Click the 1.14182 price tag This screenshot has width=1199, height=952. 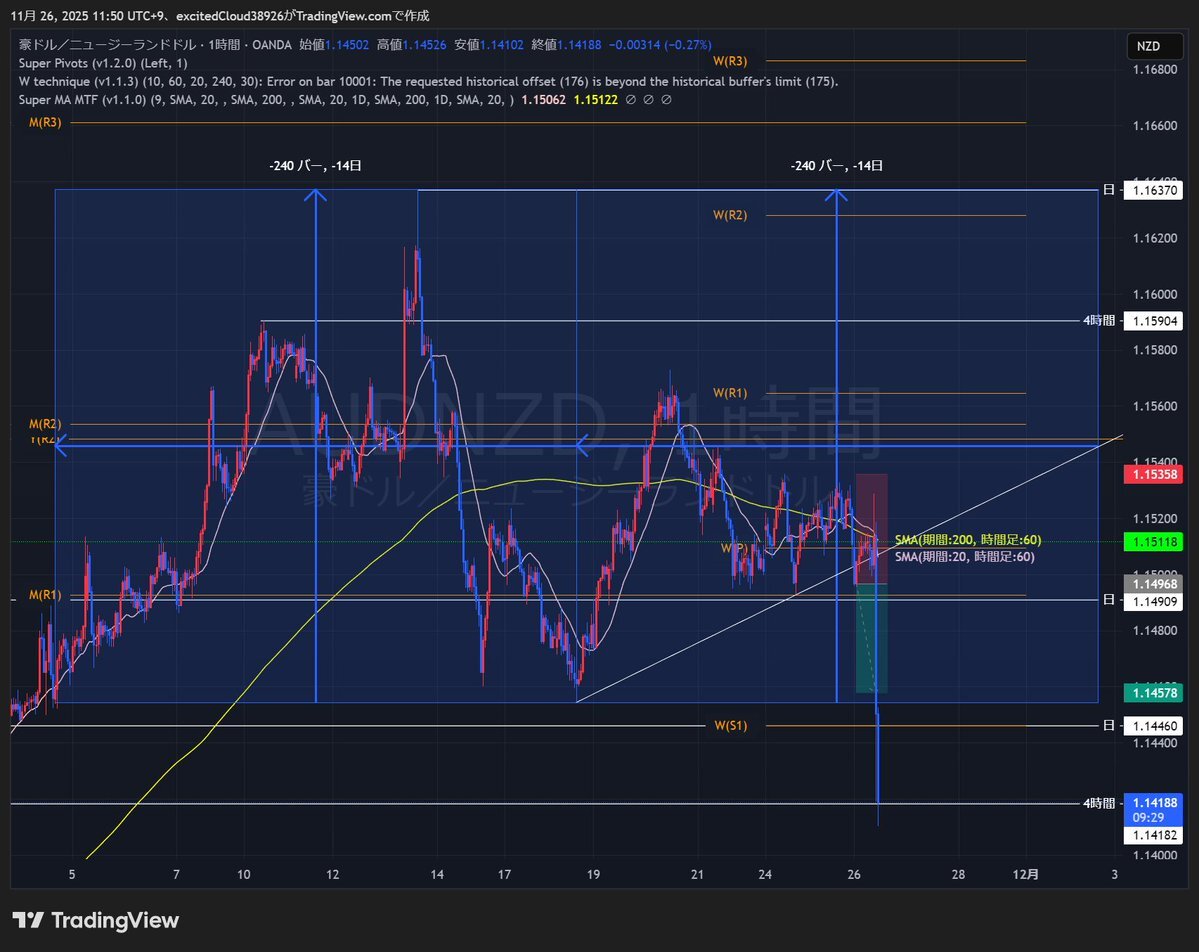click(1153, 836)
